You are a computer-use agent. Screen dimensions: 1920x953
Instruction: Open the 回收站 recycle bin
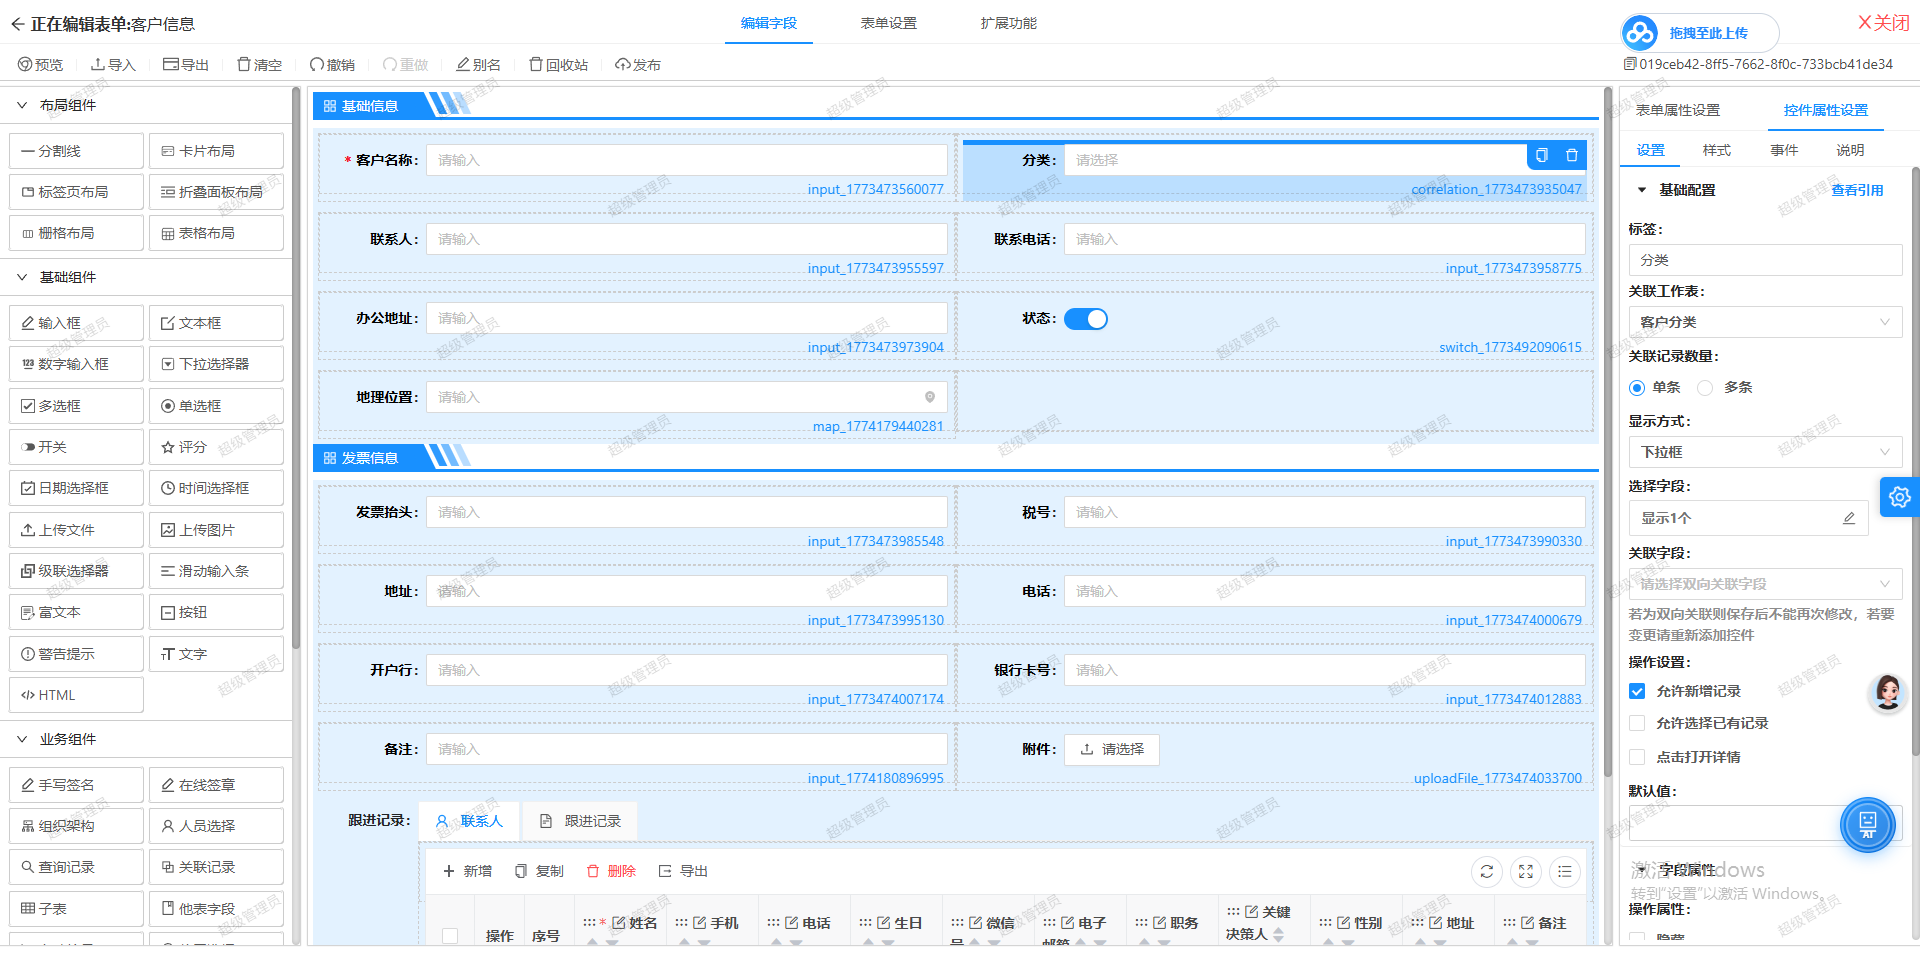click(558, 65)
